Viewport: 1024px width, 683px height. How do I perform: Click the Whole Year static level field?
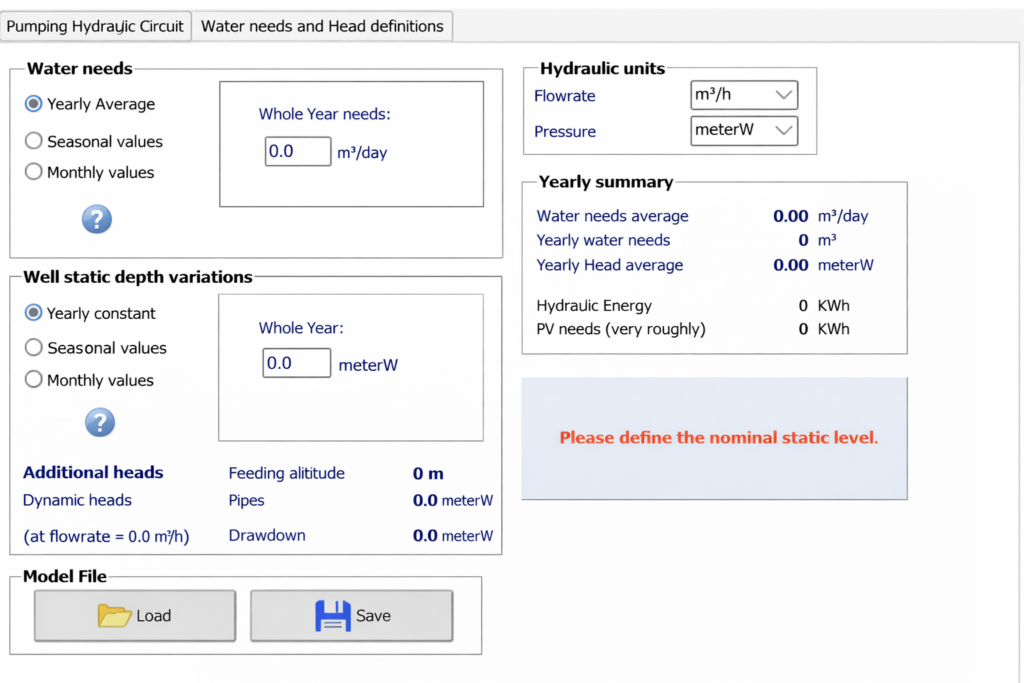click(x=296, y=362)
